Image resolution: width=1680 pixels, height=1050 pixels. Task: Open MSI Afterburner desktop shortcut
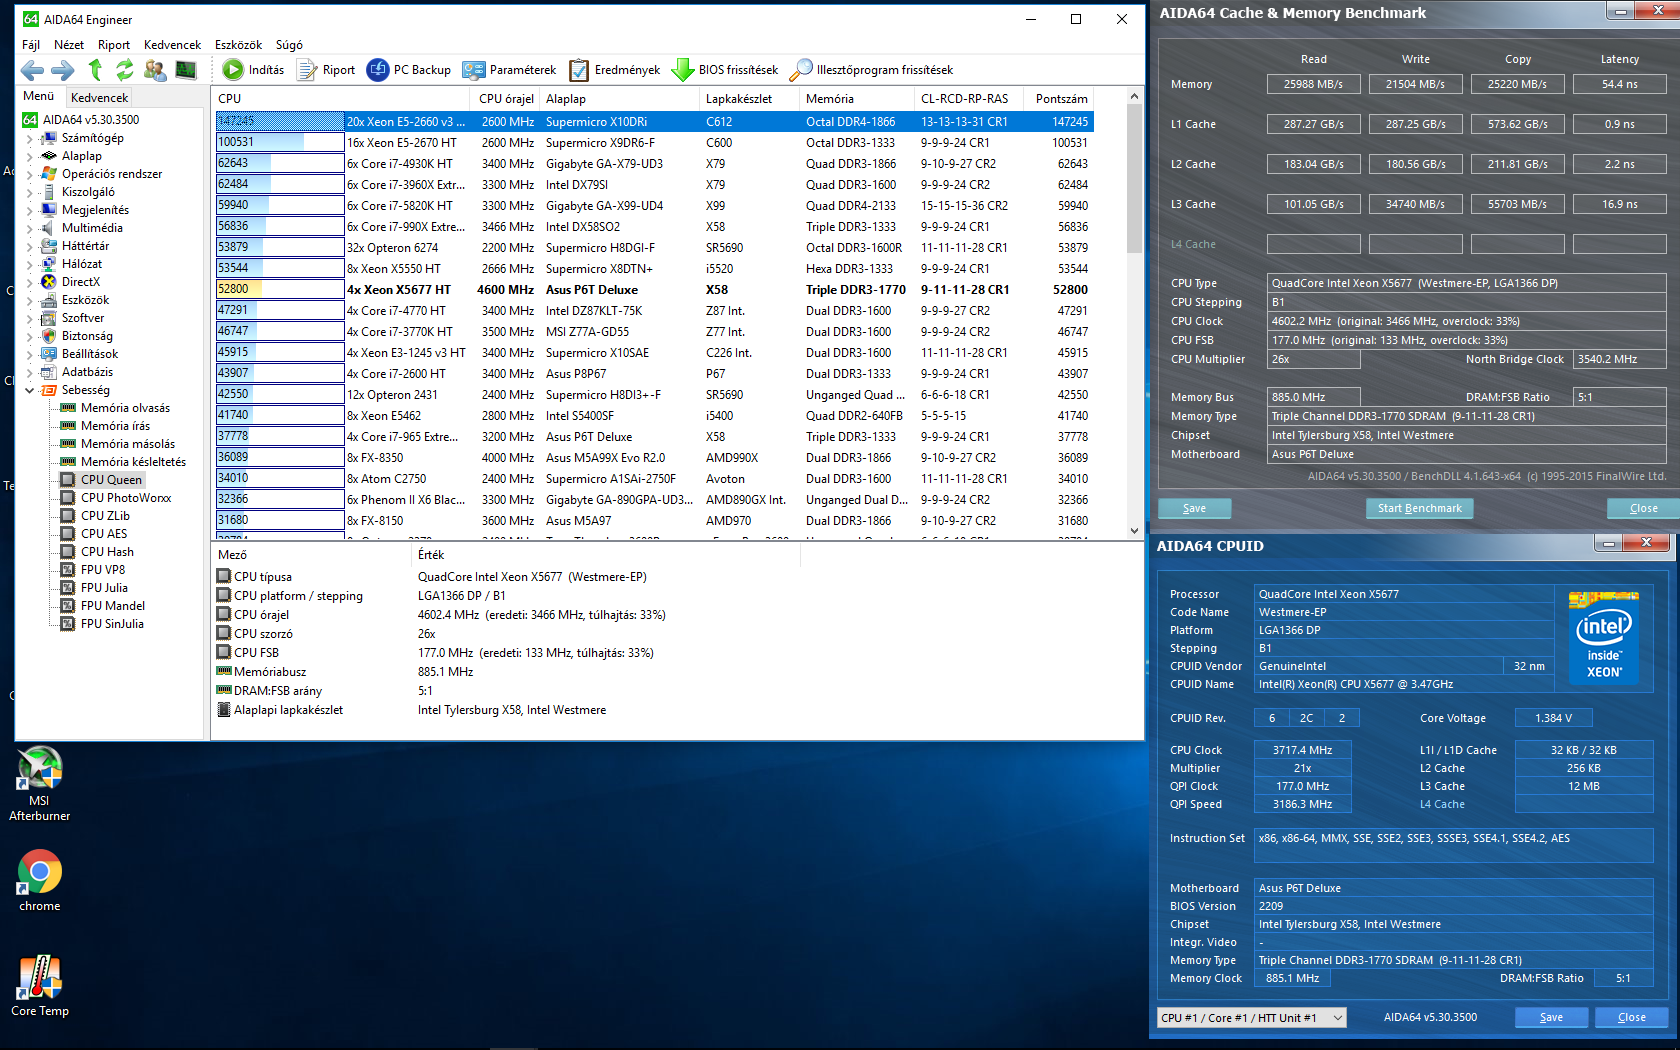[x=39, y=784]
